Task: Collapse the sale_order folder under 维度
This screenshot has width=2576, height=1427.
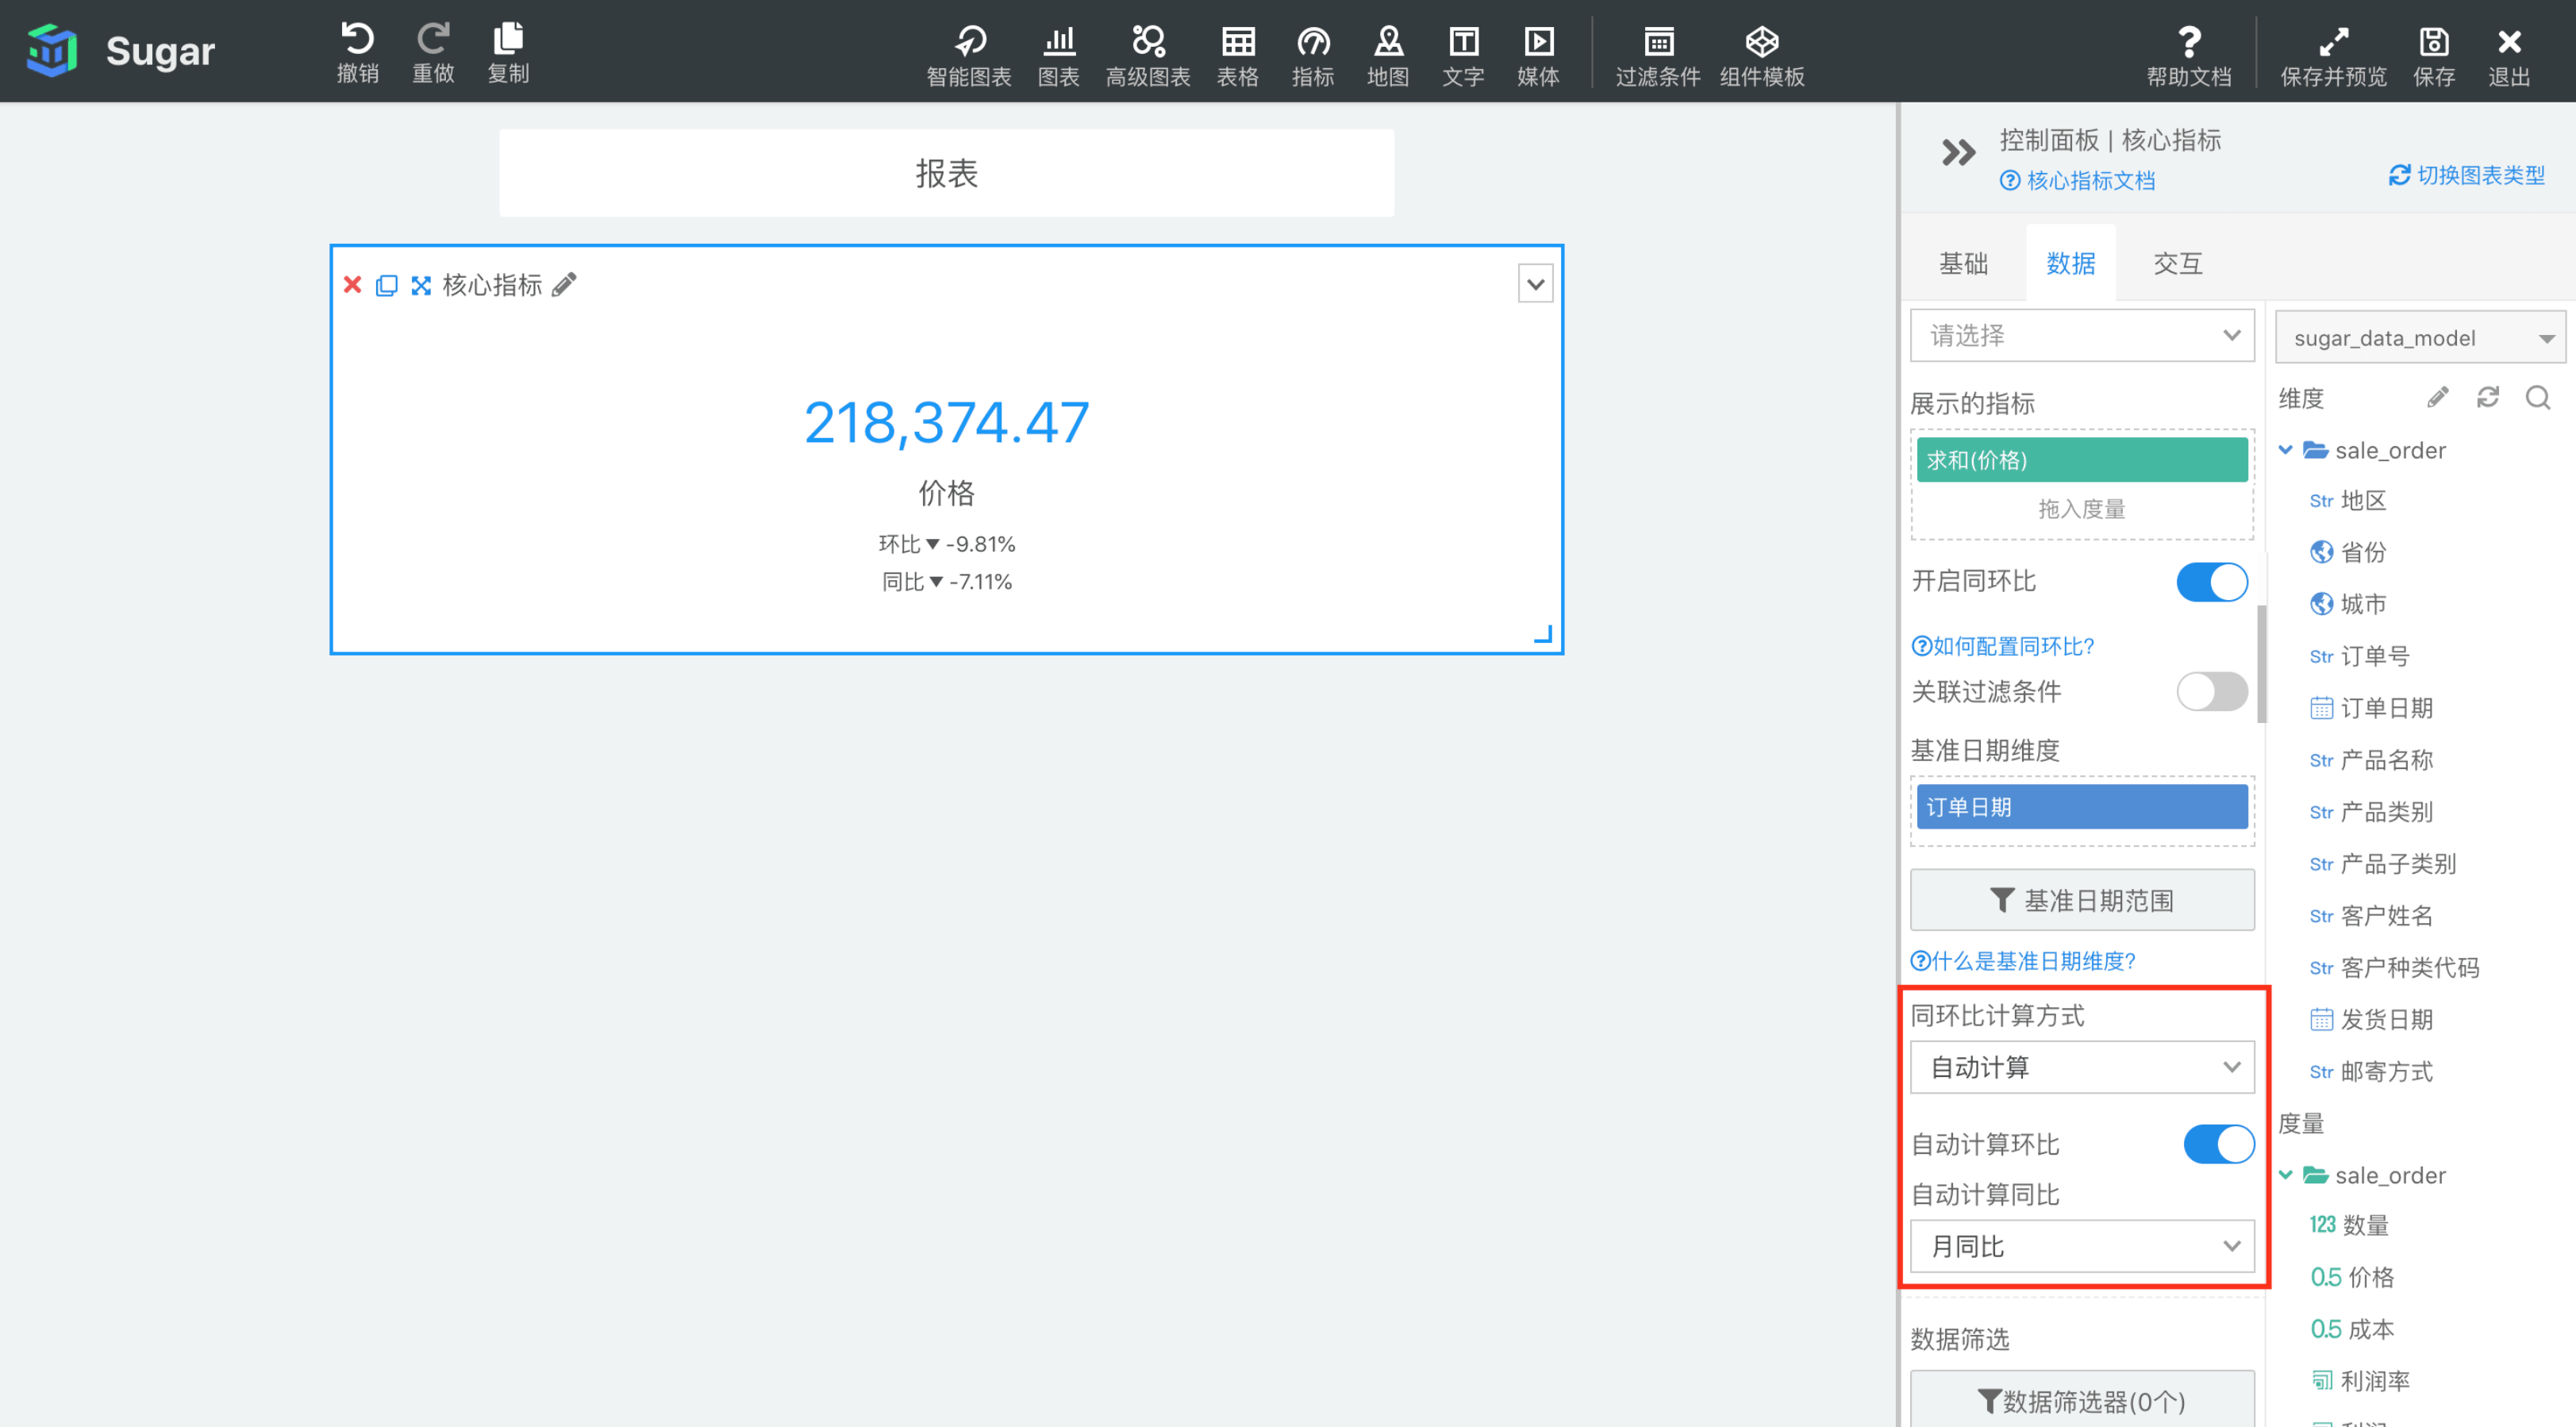Action: point(2285,450)
